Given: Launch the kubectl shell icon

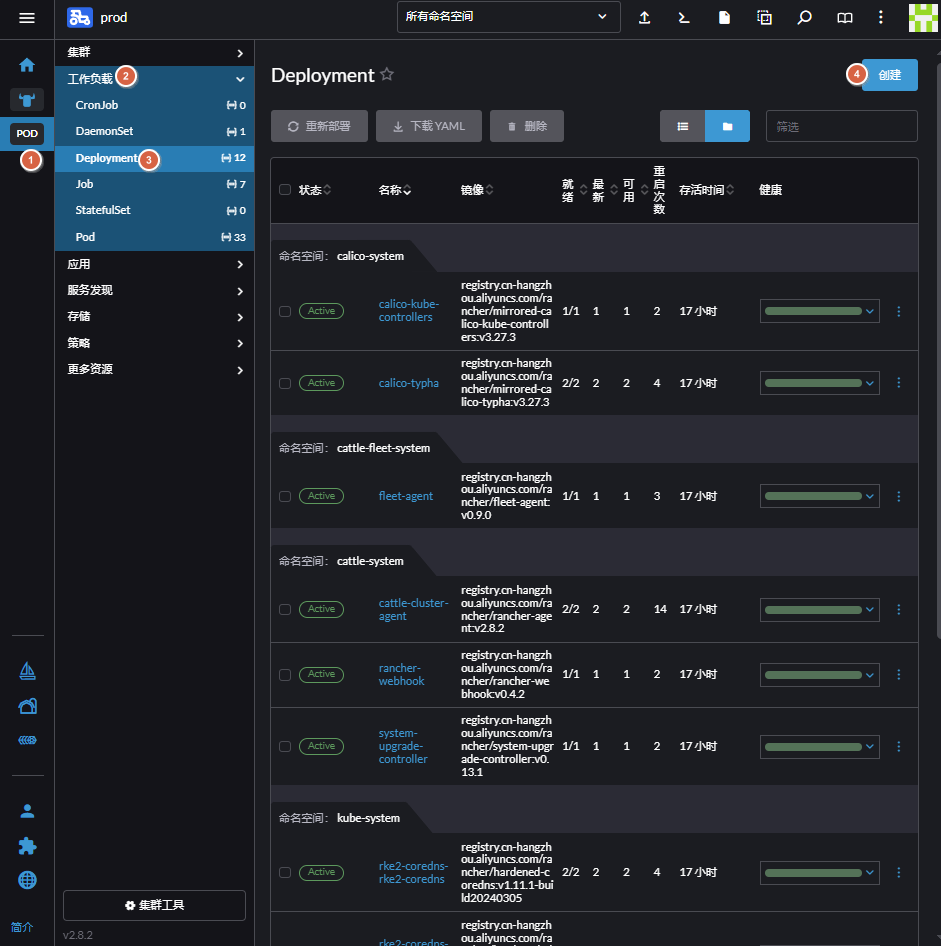Looking at the screenshot, I should pos(684,17).
